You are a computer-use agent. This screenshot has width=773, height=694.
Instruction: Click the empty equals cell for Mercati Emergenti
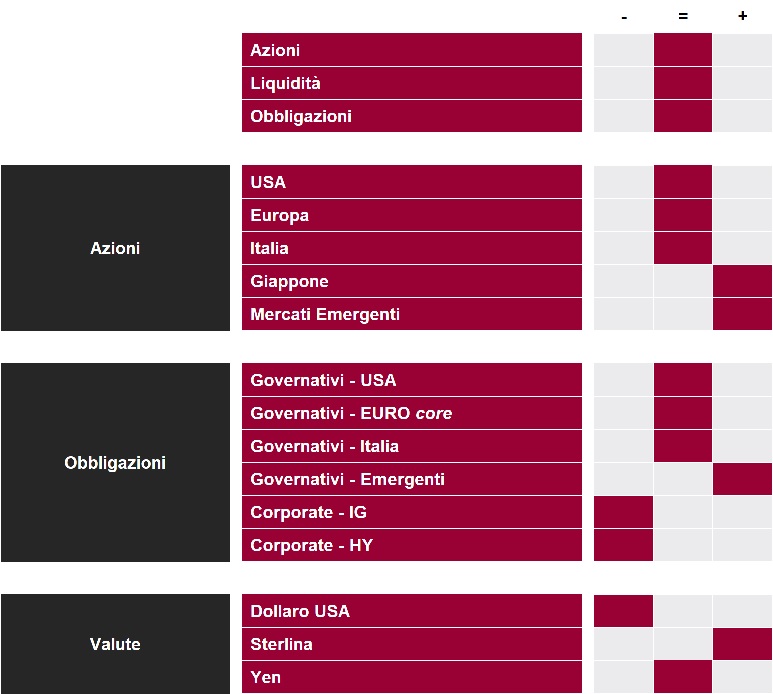(683, 314)
